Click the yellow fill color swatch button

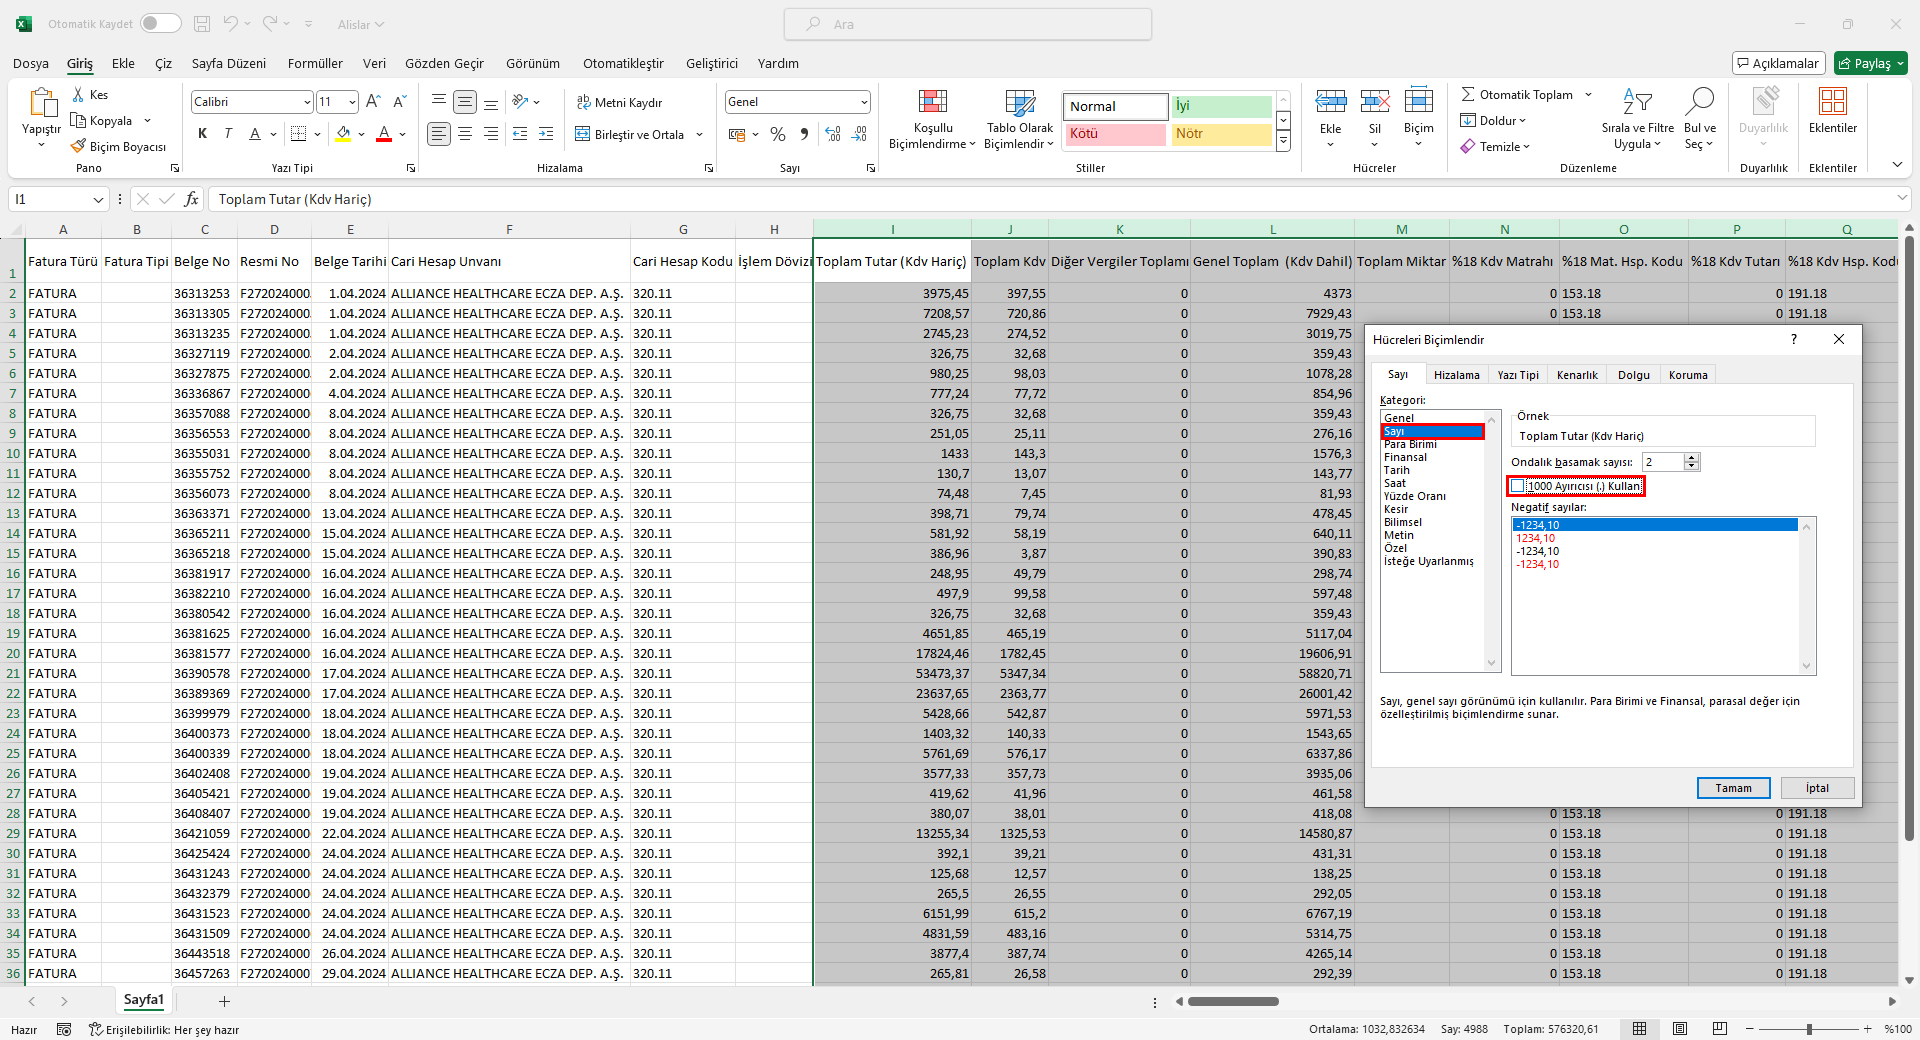(343, 134)
